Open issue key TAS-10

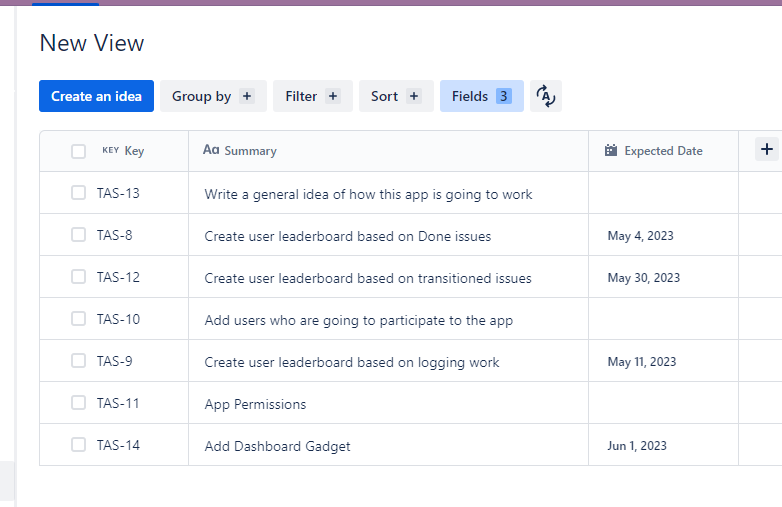click(118, 319)
